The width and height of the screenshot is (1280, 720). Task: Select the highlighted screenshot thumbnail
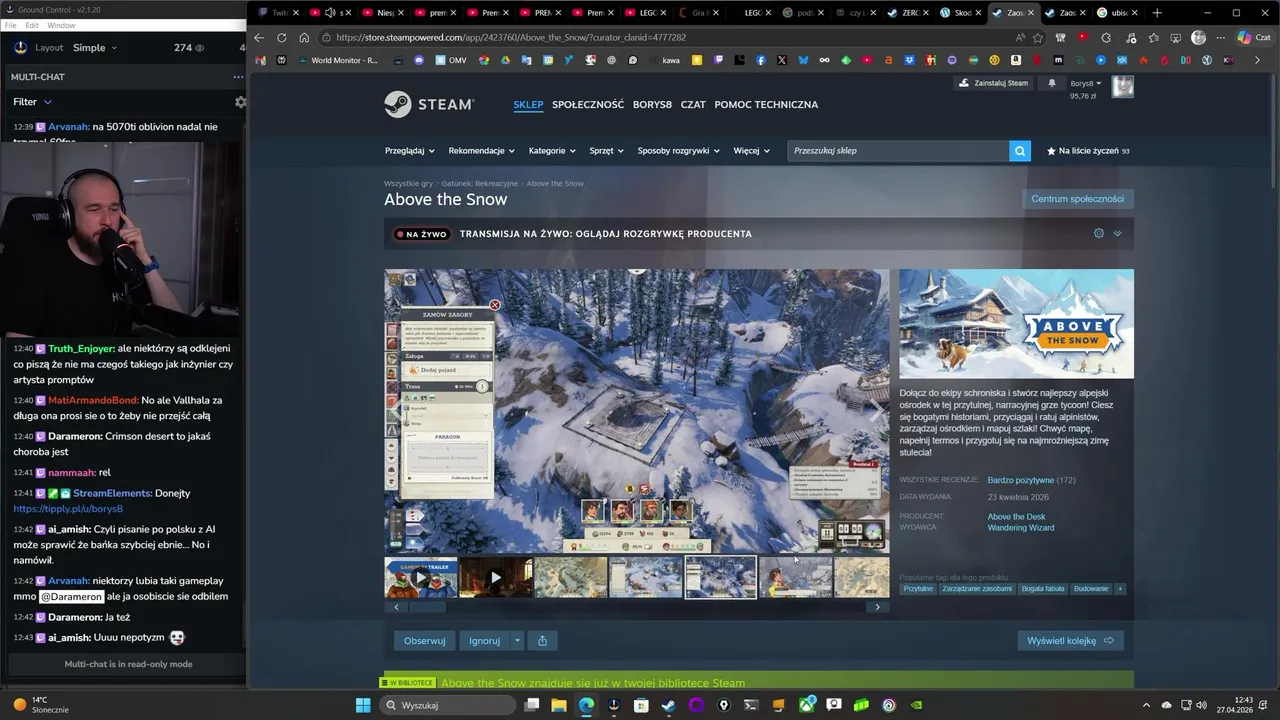(x=720, y=577)
